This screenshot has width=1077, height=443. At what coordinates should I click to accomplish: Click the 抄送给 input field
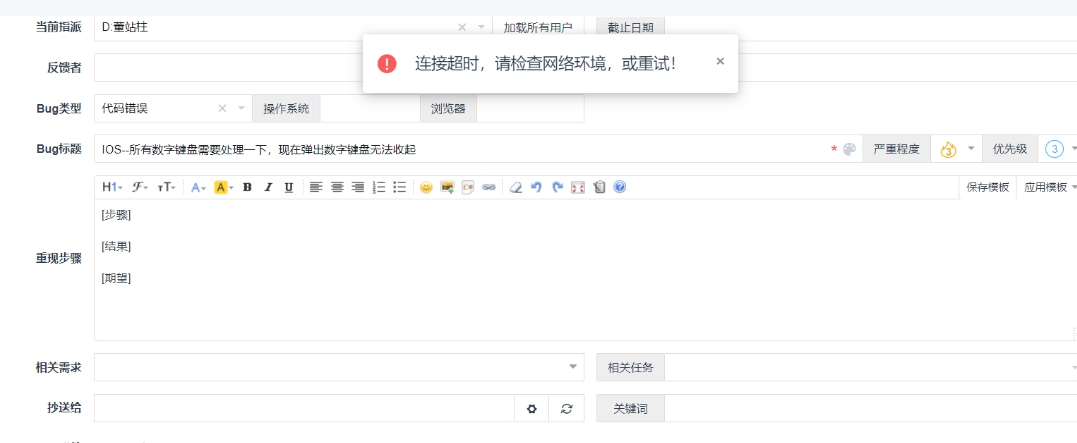304,408
